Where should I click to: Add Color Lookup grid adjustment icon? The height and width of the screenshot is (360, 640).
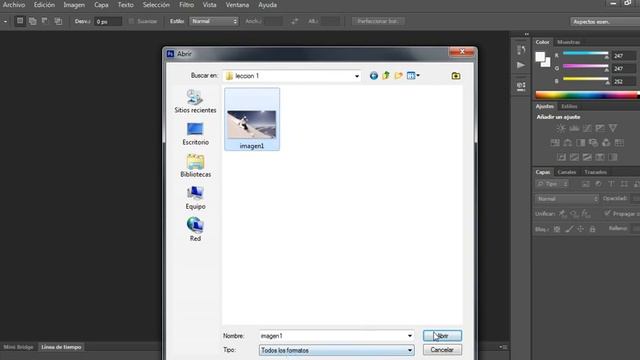(x=619, y=143)
